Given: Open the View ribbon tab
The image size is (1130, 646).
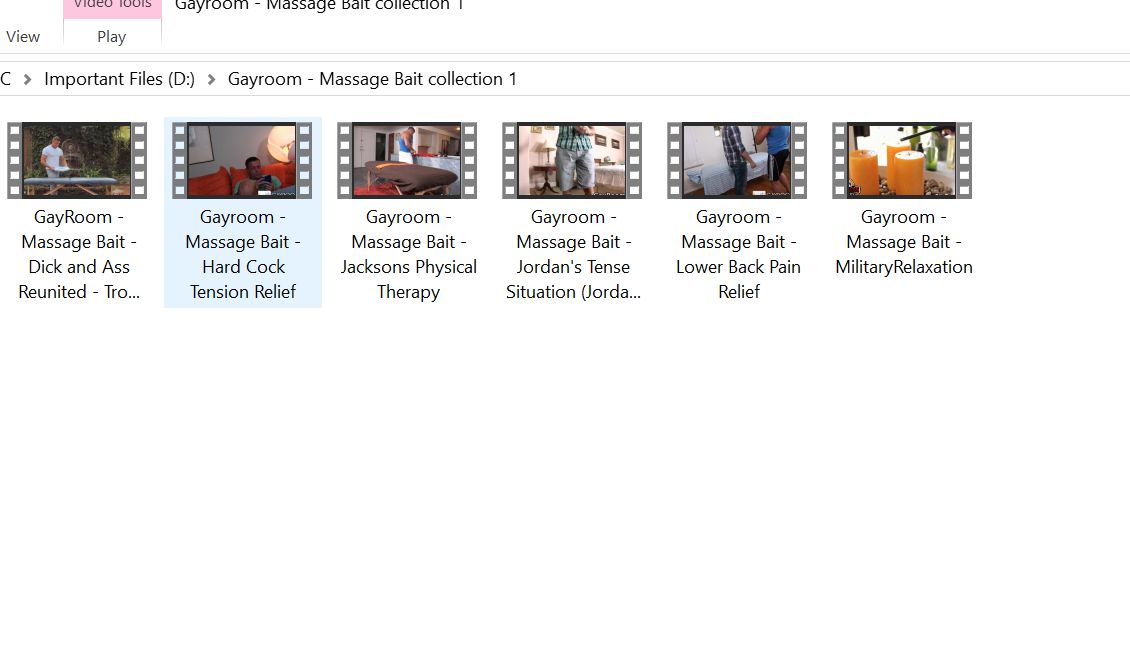Looking at the screenshot, I should click(23, 37).
